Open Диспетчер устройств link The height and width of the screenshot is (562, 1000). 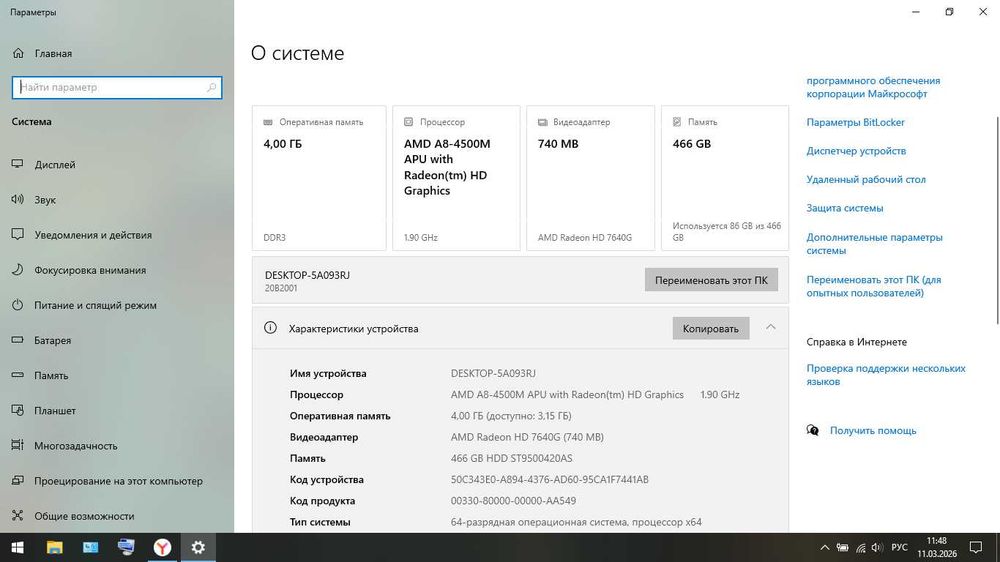(x=856, y=151)
